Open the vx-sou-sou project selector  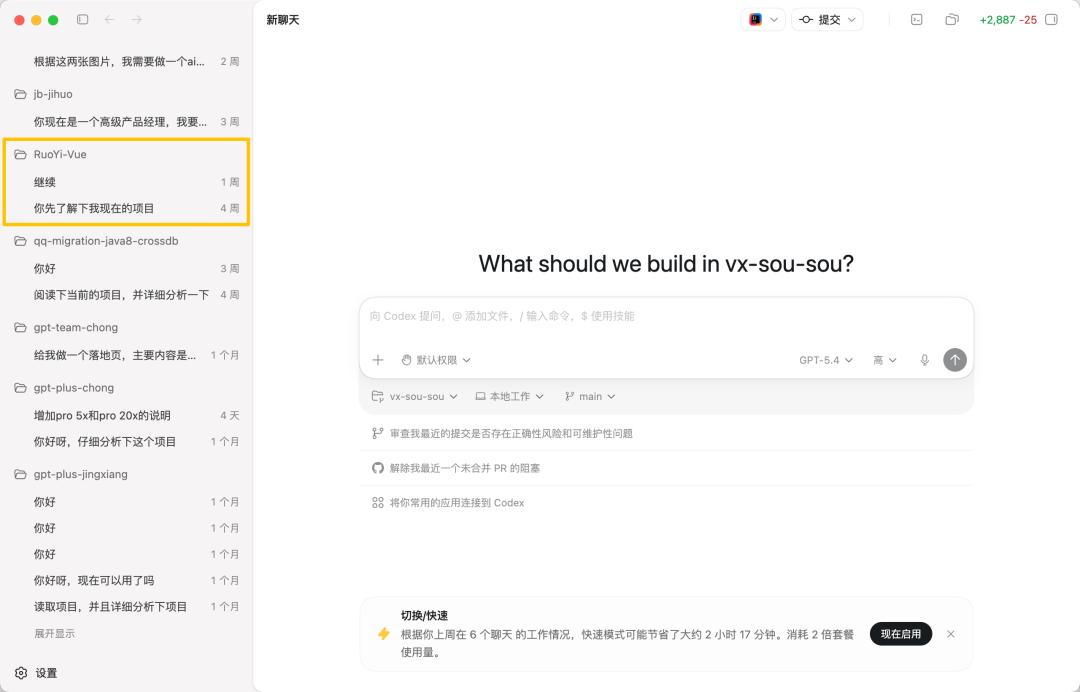[x=414, y=397]
